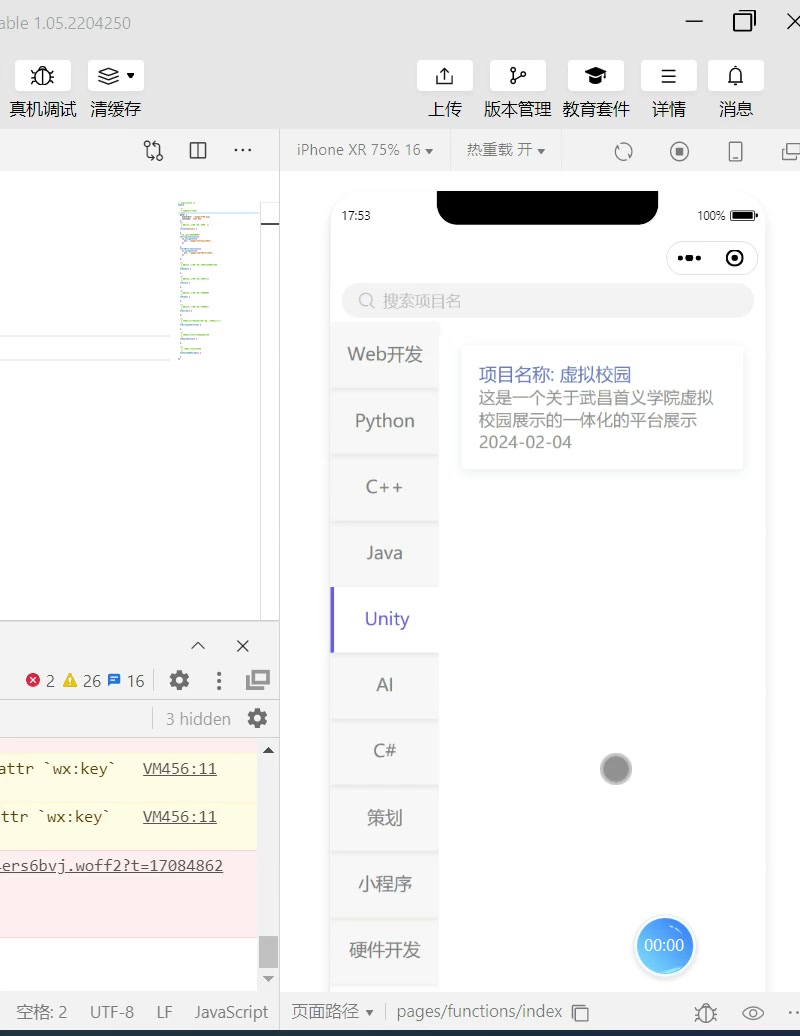800x1036 pixels.
Task: Click the console vertical scrollbar thumb
Action: click(x=268, y=951)
